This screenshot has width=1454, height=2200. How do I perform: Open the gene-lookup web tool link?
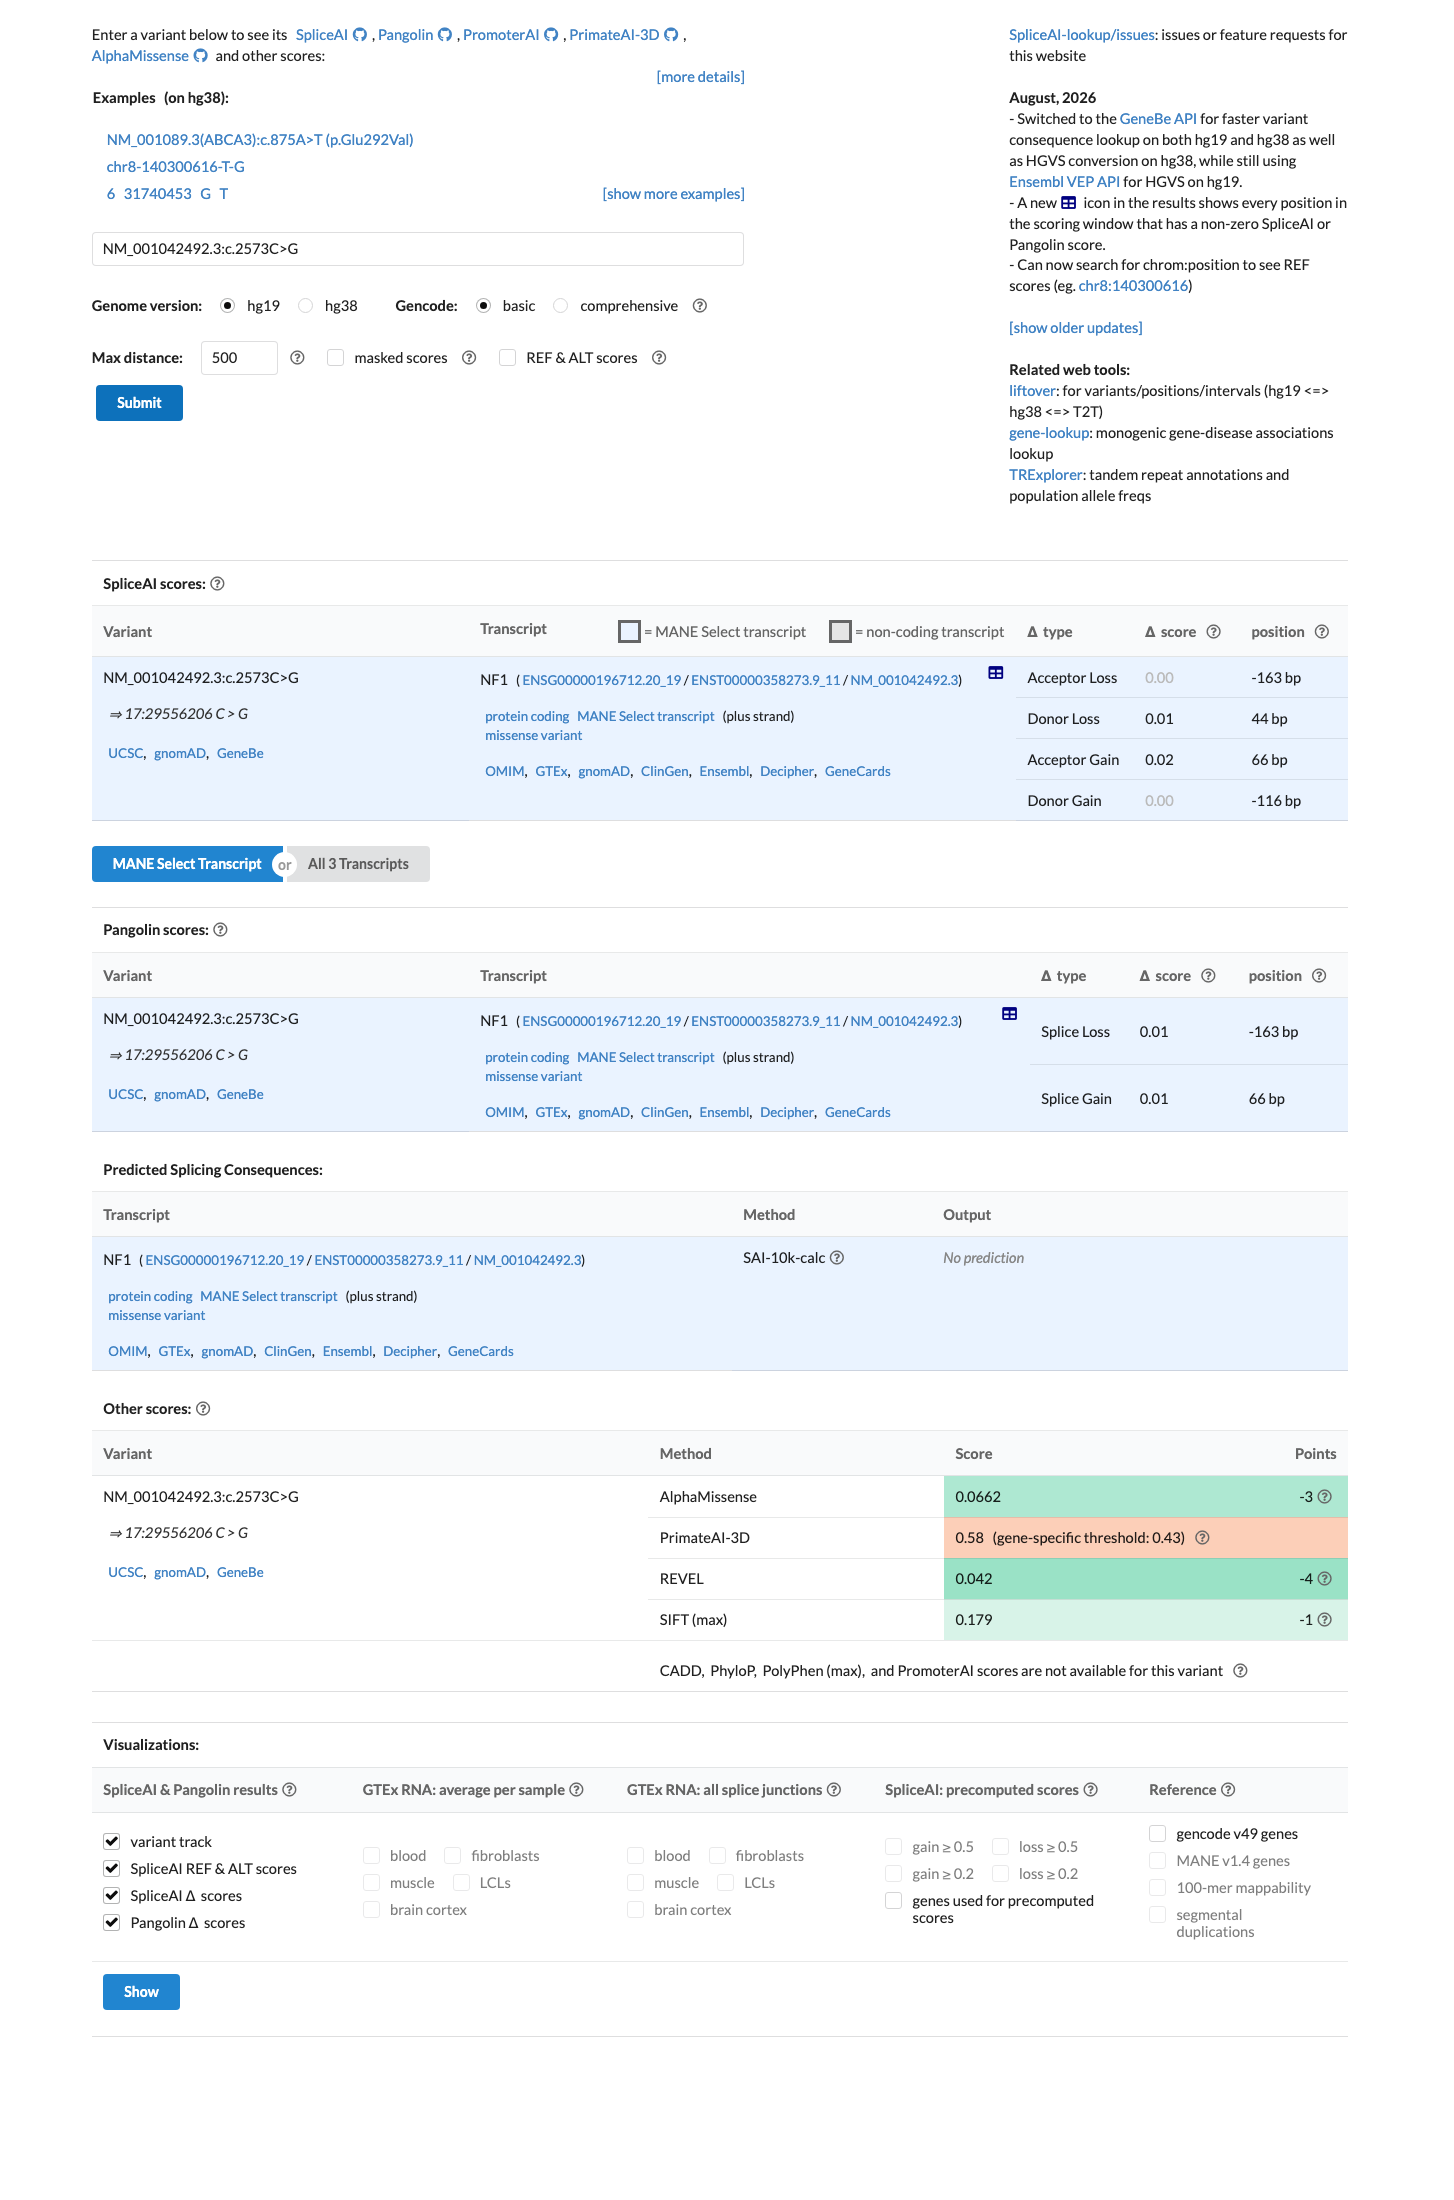[1049, 433]
